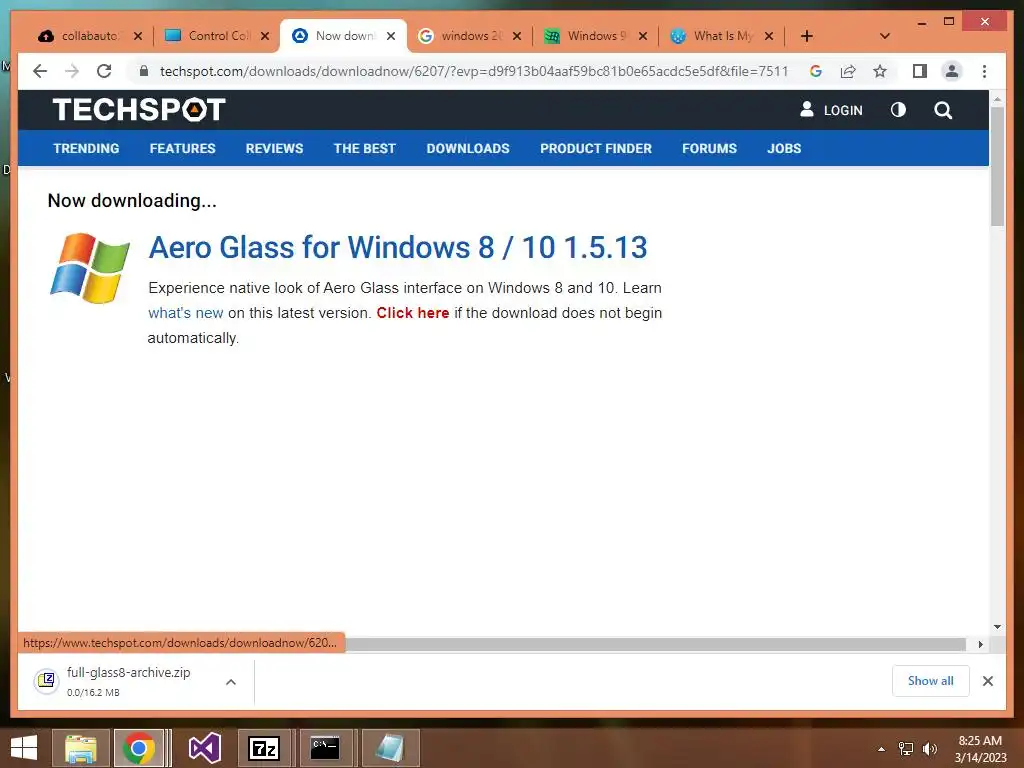The width and height of the screenshot is (1024, 768).
Task: Click the scroll down arrow
Action: tap(997, 627)
